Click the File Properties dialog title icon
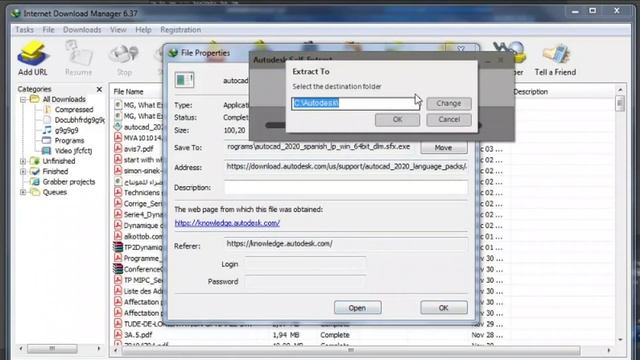Image resolution: width=640 pixels, height=360 pixels. [173, 53]
